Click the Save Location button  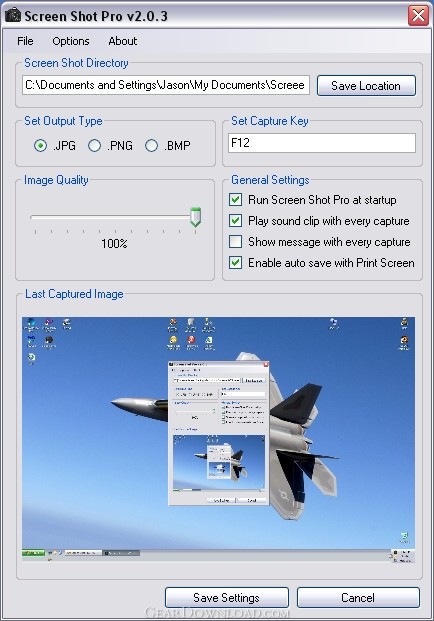pos(366,86)
